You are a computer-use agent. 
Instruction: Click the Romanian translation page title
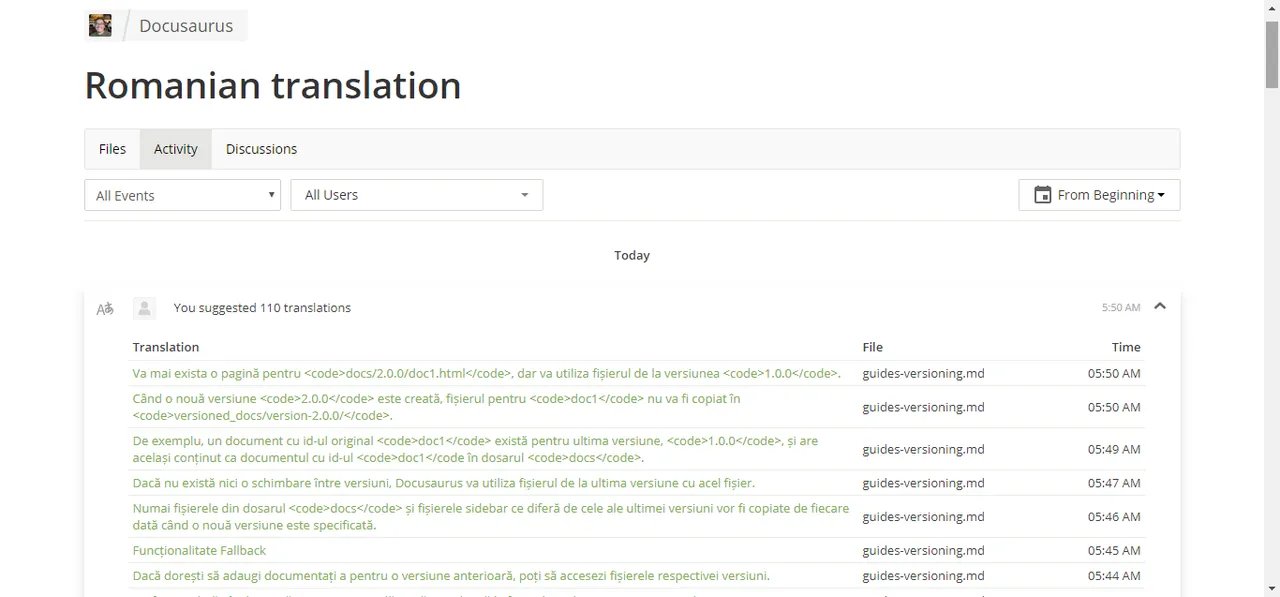273,86
